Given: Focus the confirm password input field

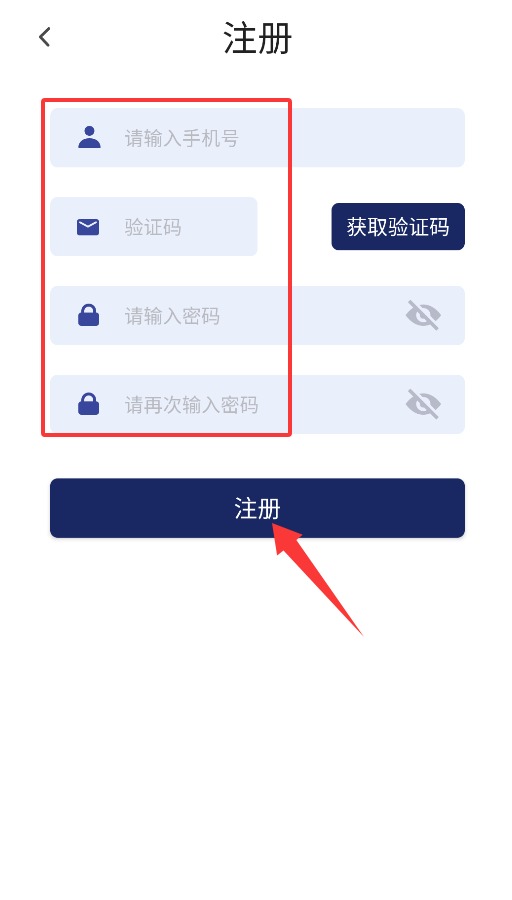Looking at the screenshot, I should (x=257, y=404).
